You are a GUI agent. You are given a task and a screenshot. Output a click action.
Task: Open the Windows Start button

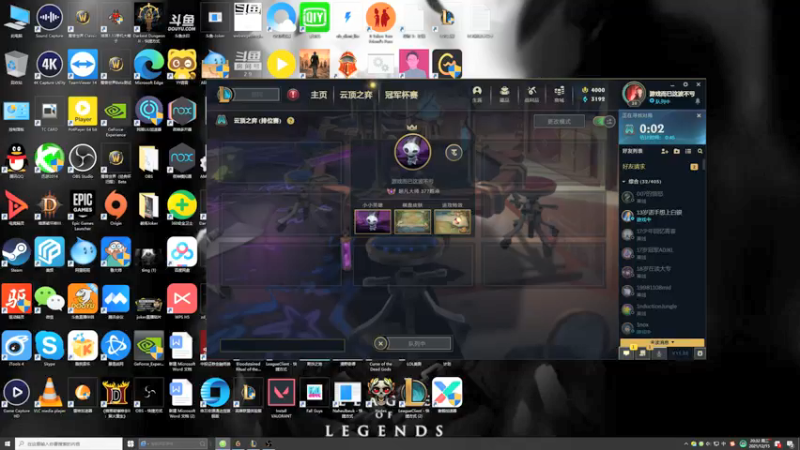tap(7, 443)
